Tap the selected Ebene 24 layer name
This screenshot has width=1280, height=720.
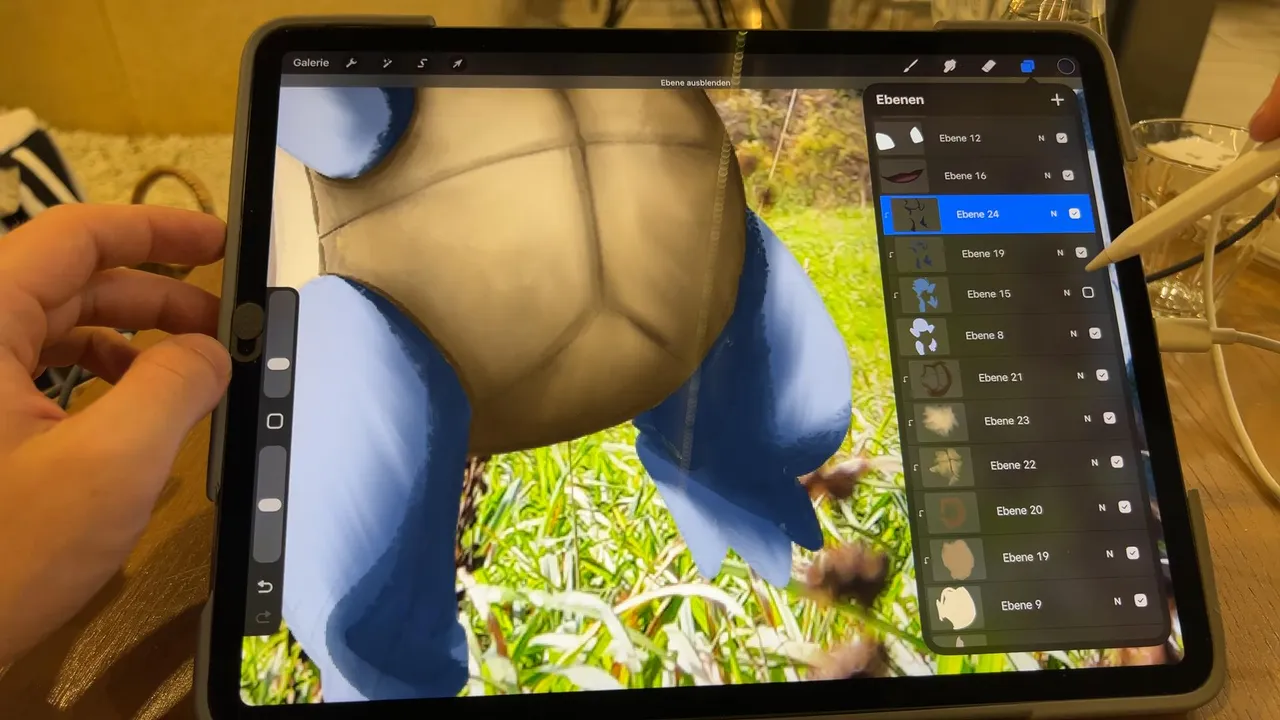pos(977,214)
